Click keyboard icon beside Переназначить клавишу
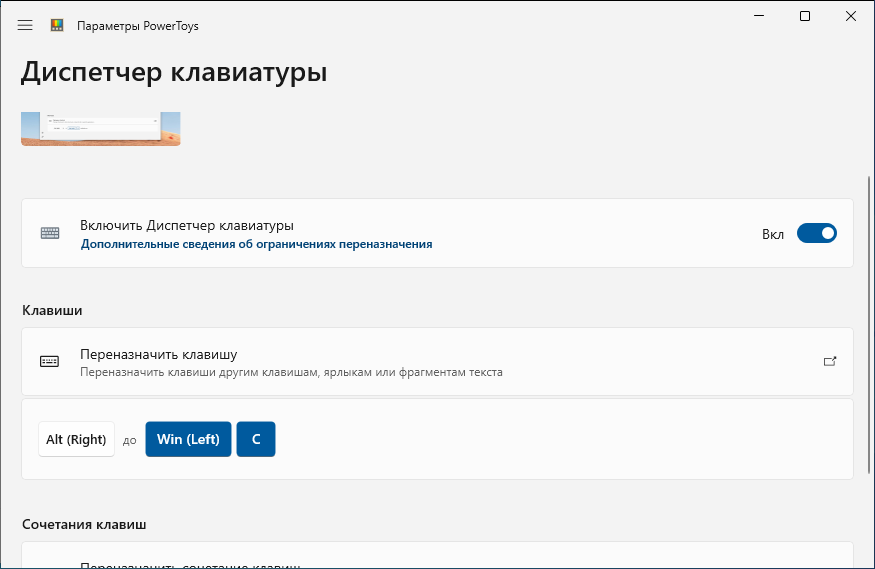 [50, 361]
